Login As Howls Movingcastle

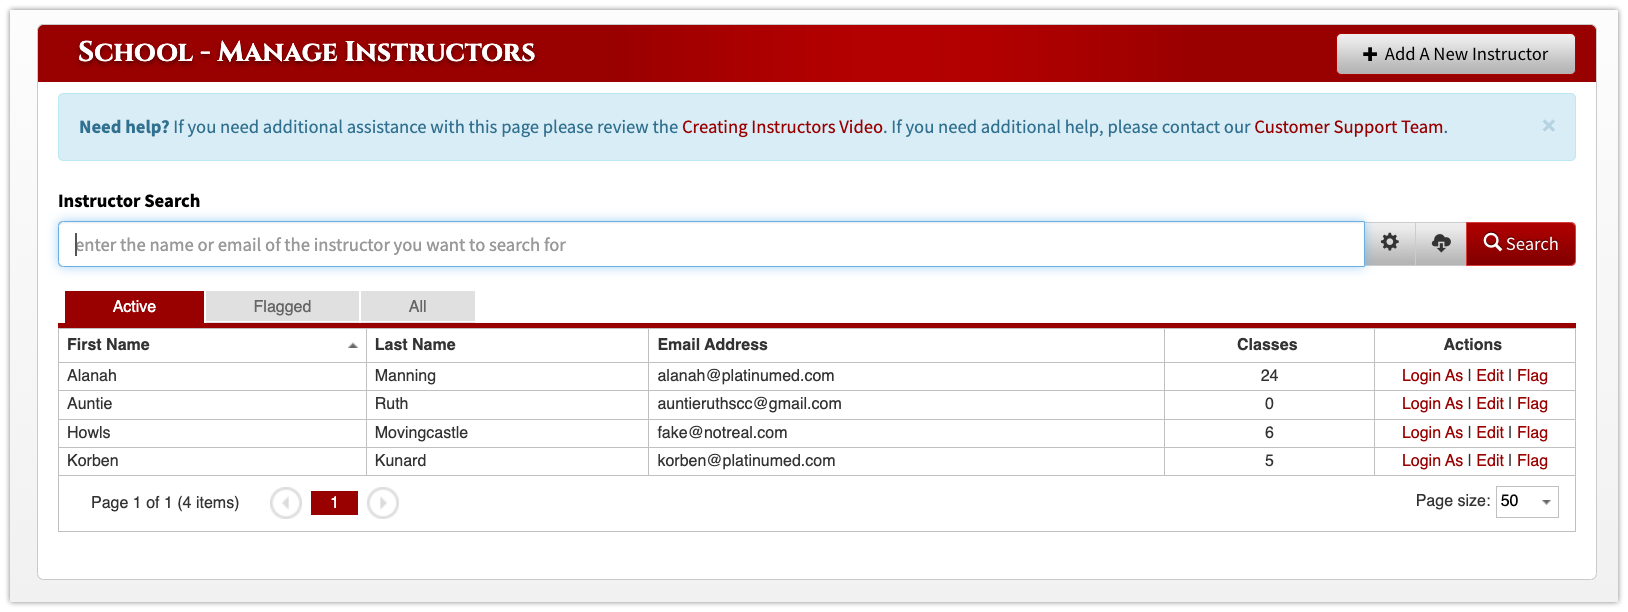(1432, 433)
